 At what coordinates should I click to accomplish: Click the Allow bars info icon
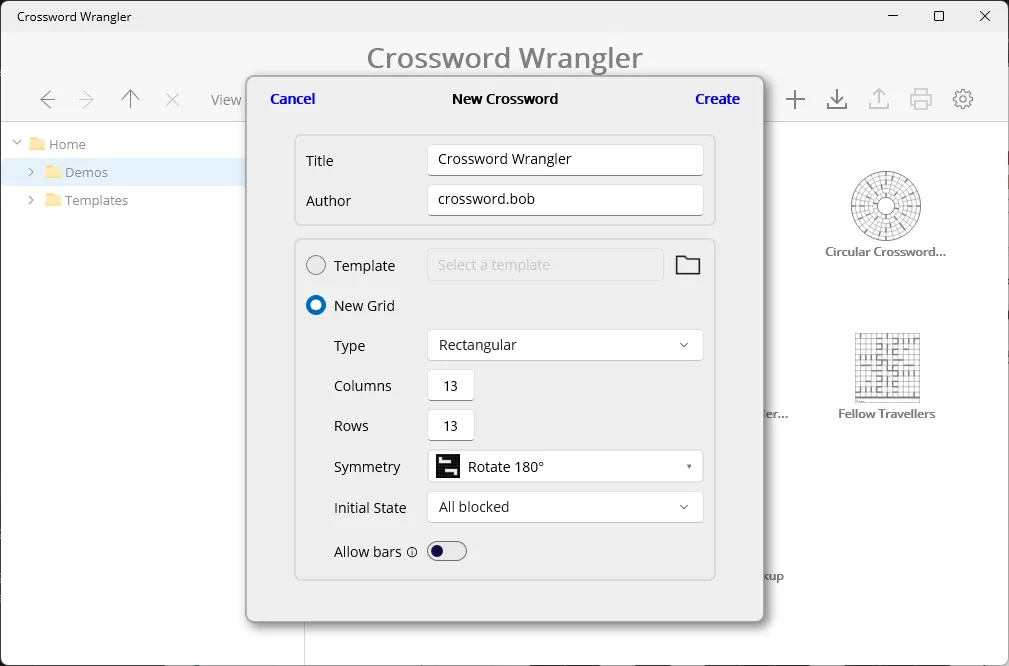412,552
